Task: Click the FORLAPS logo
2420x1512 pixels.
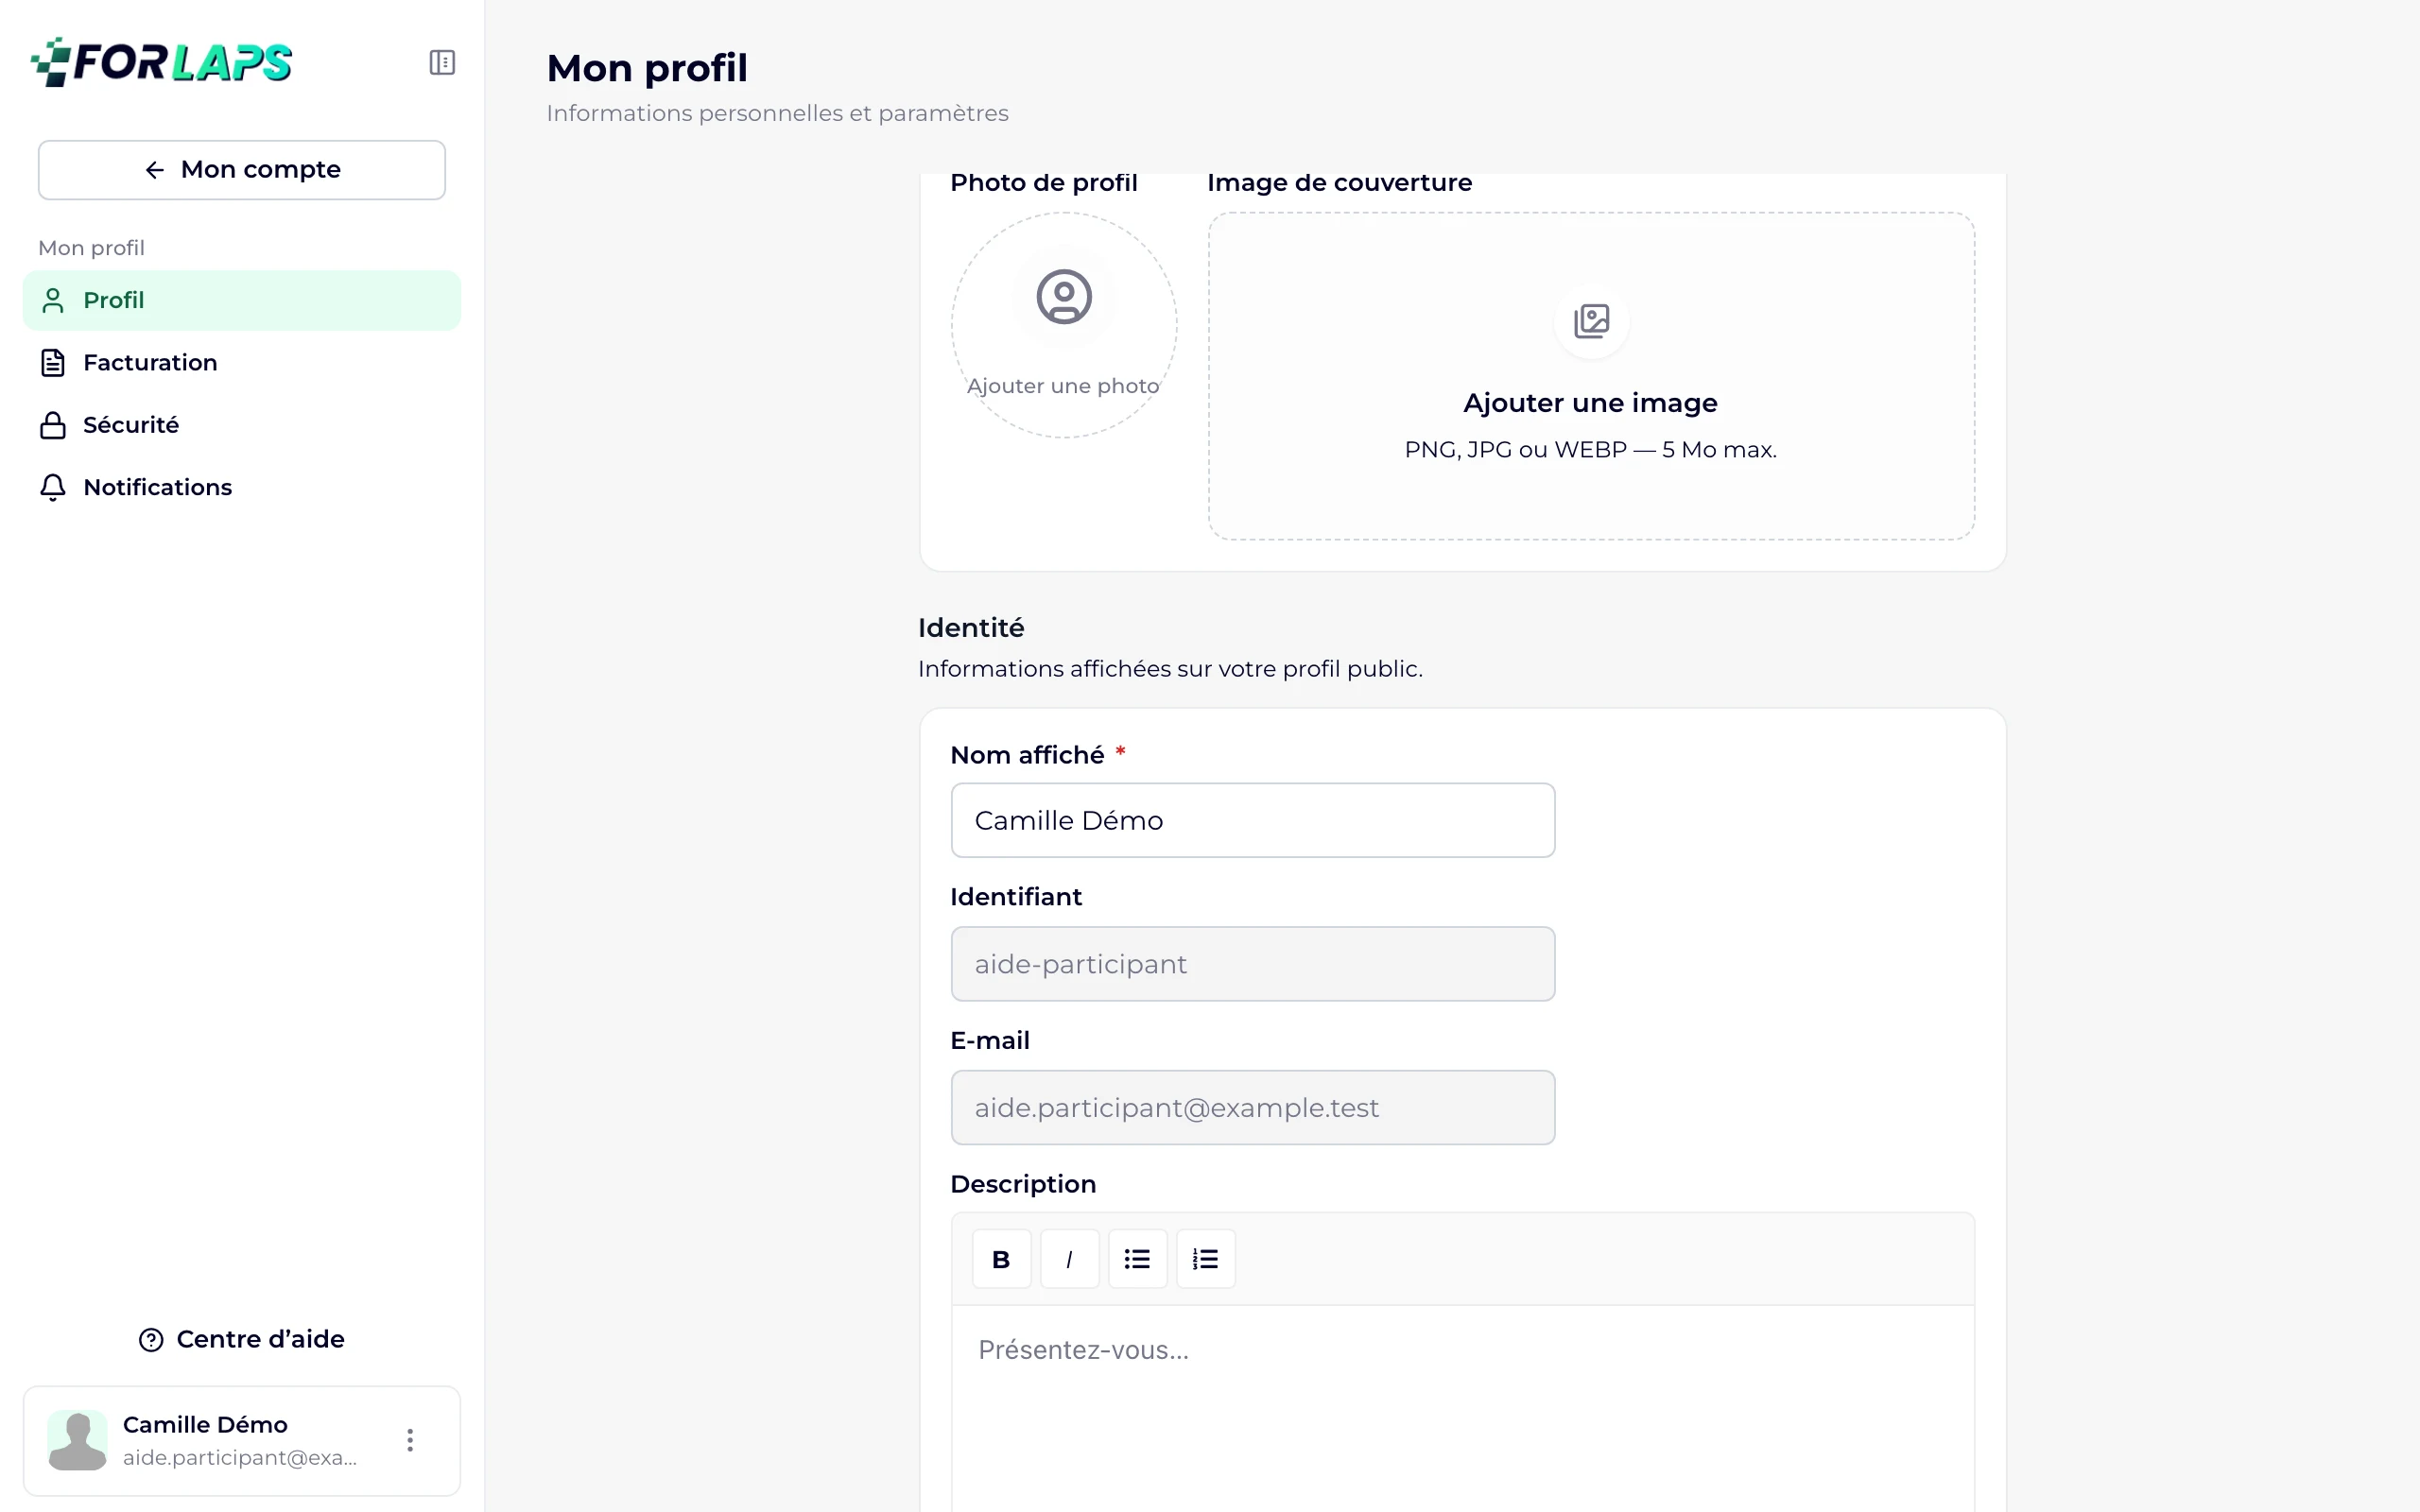Action: coord(161,62)
